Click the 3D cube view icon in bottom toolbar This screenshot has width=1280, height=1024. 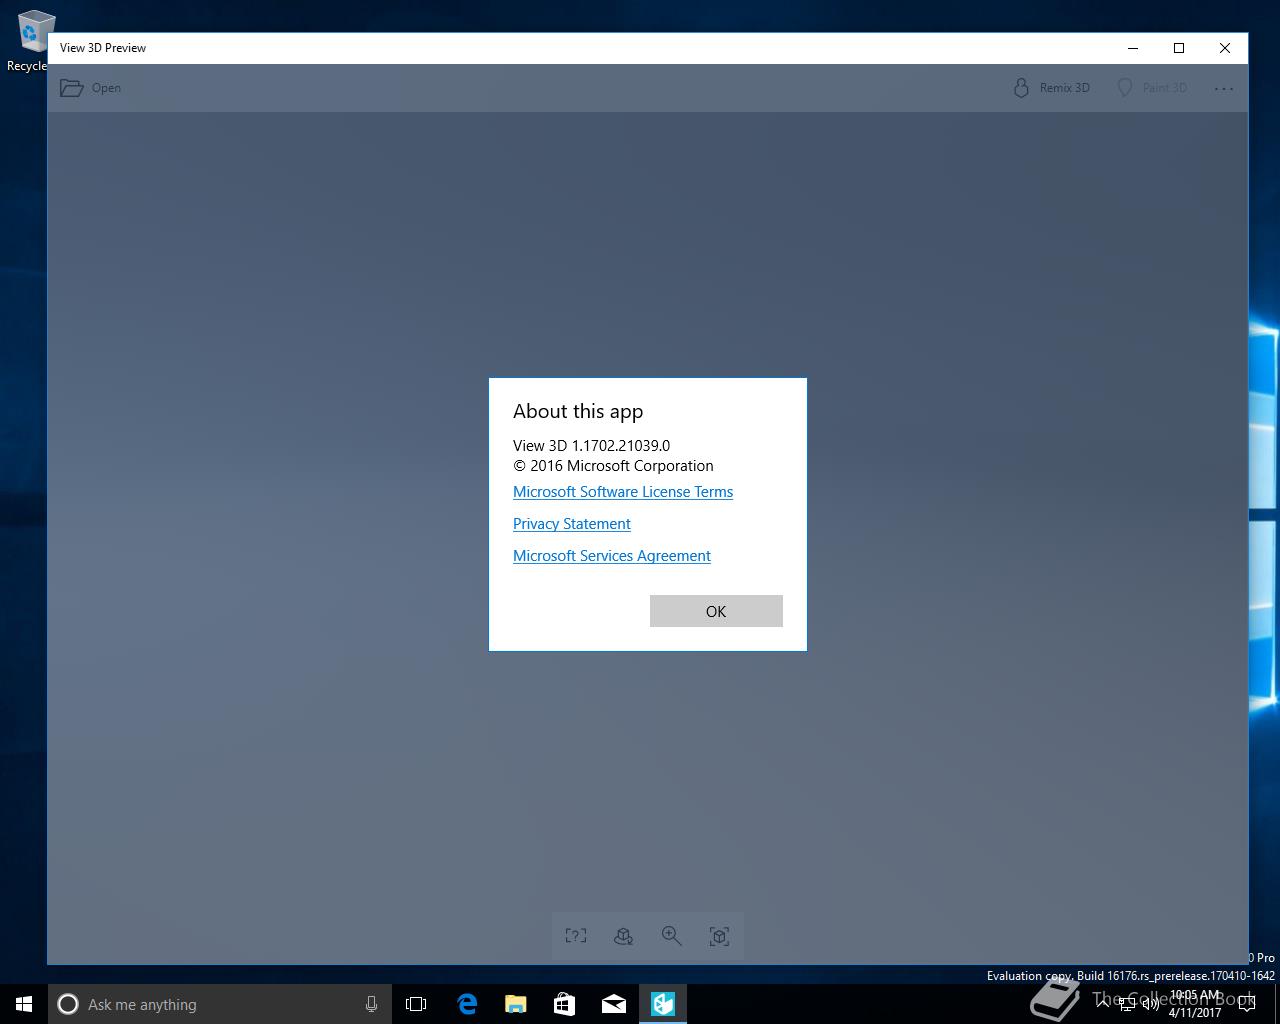tap(720, 936)
